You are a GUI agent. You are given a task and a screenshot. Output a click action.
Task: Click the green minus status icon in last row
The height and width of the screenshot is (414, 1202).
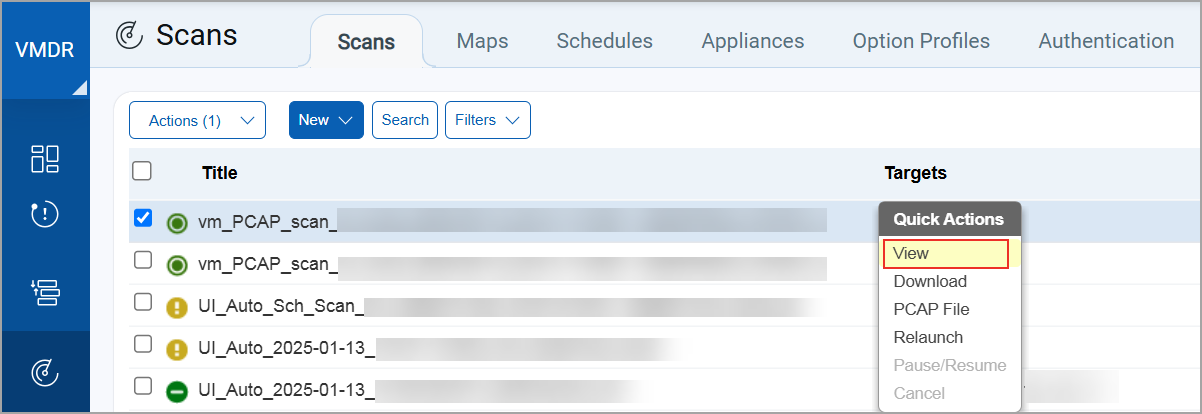(177, 391)
